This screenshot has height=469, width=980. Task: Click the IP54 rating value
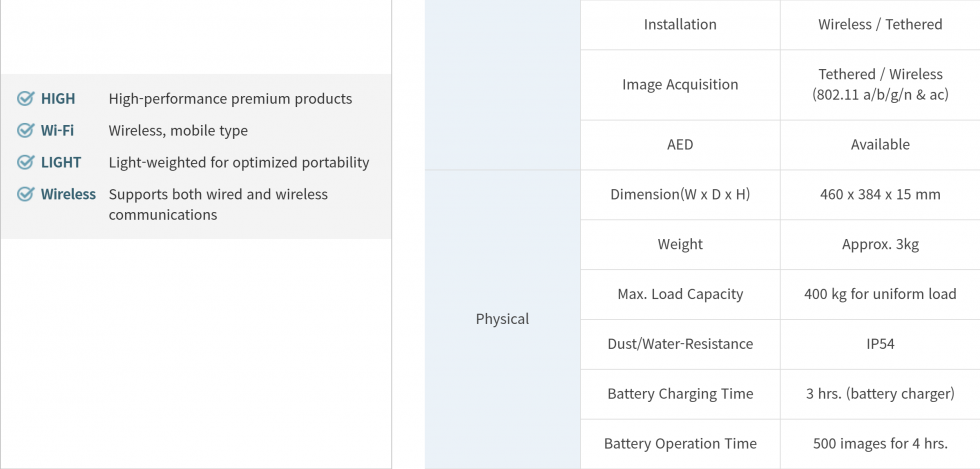880,345
